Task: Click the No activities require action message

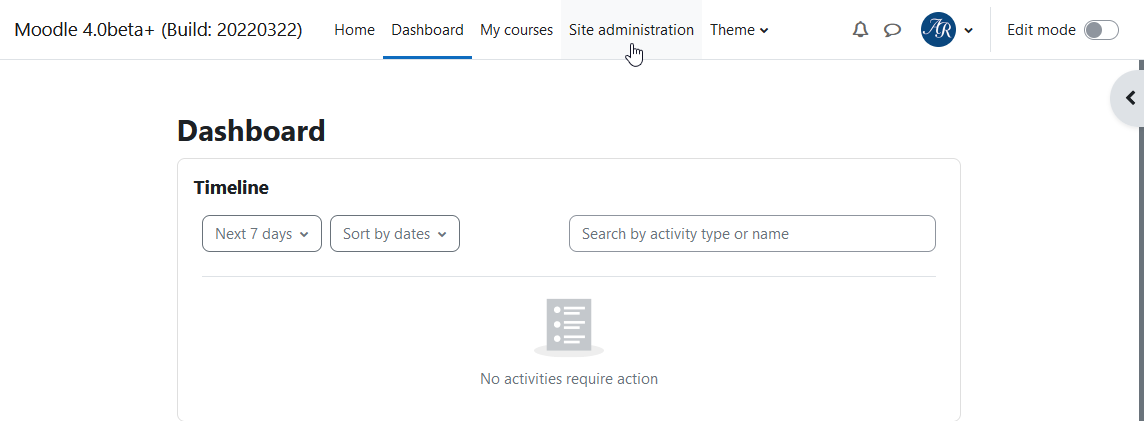Action: click(x=569, y=379)
